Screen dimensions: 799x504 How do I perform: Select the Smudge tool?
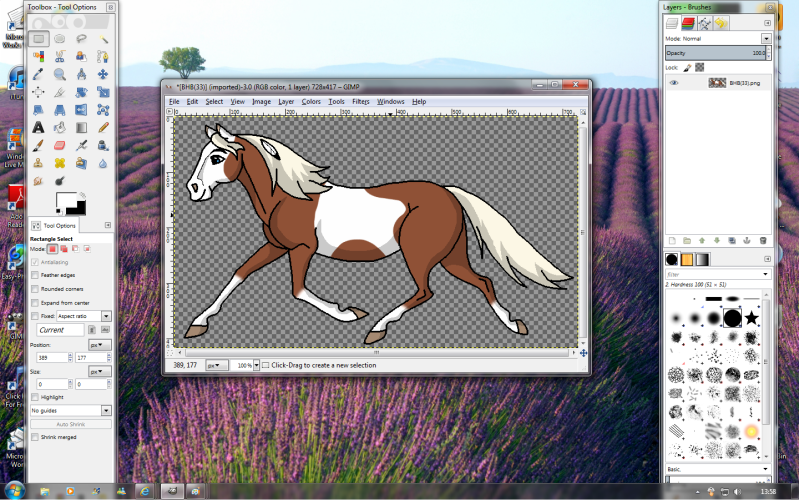click(39, 181)
